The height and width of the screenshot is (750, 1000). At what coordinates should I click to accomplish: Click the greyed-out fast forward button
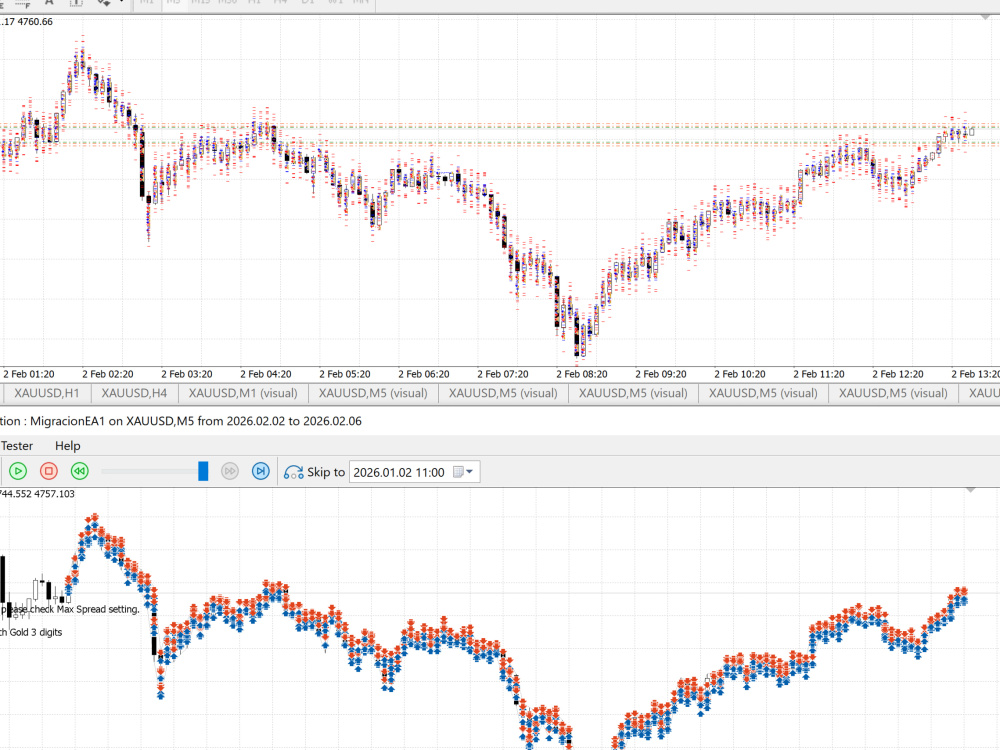pyautogui.click(x=230, y=471)
